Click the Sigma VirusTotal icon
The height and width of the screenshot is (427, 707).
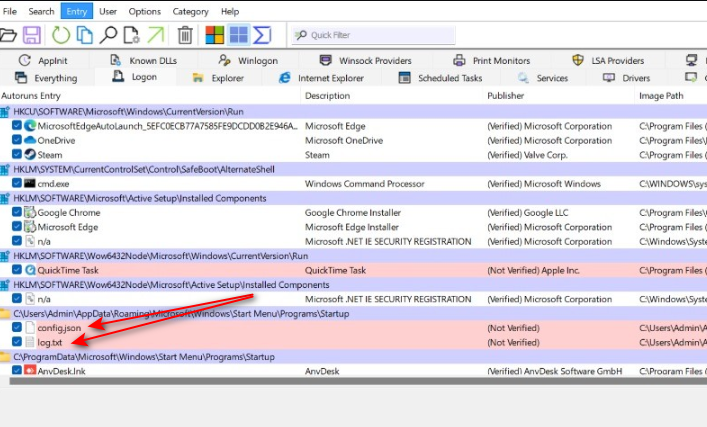(x=262, y=35)
